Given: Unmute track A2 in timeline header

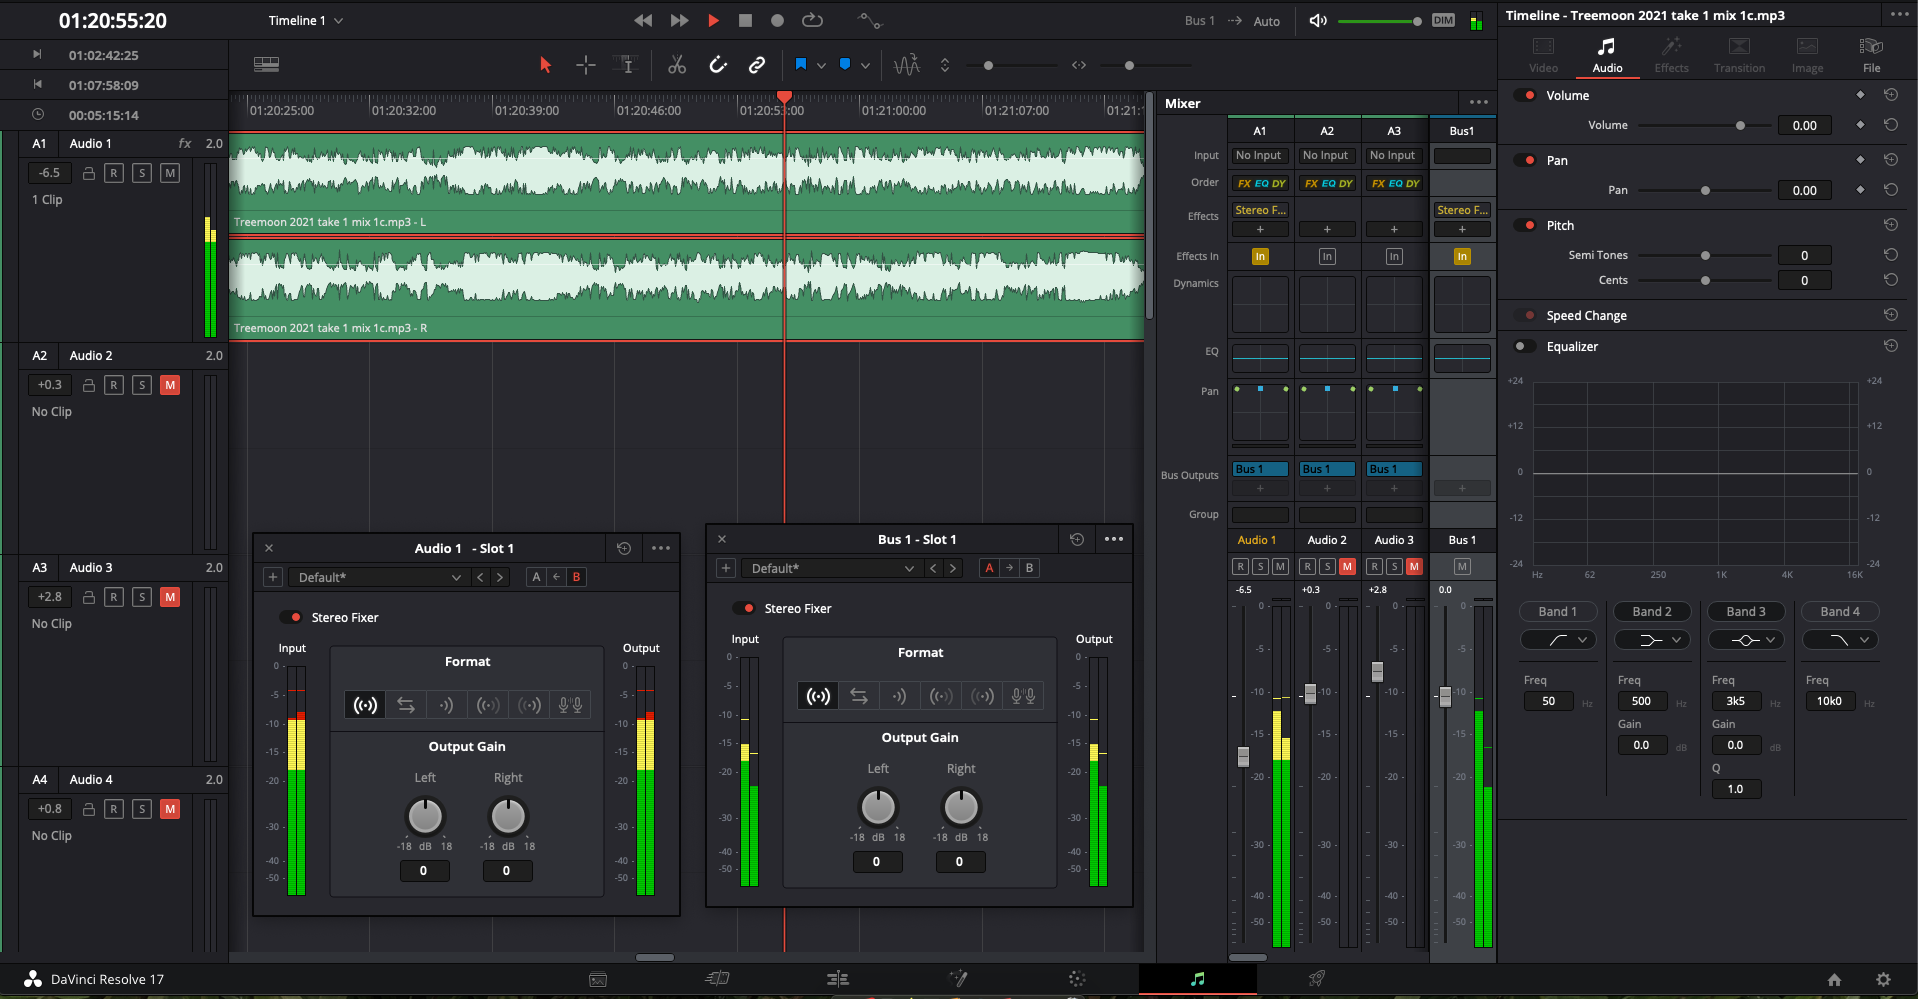Looking at the screenshot, I should coord(170,385).
